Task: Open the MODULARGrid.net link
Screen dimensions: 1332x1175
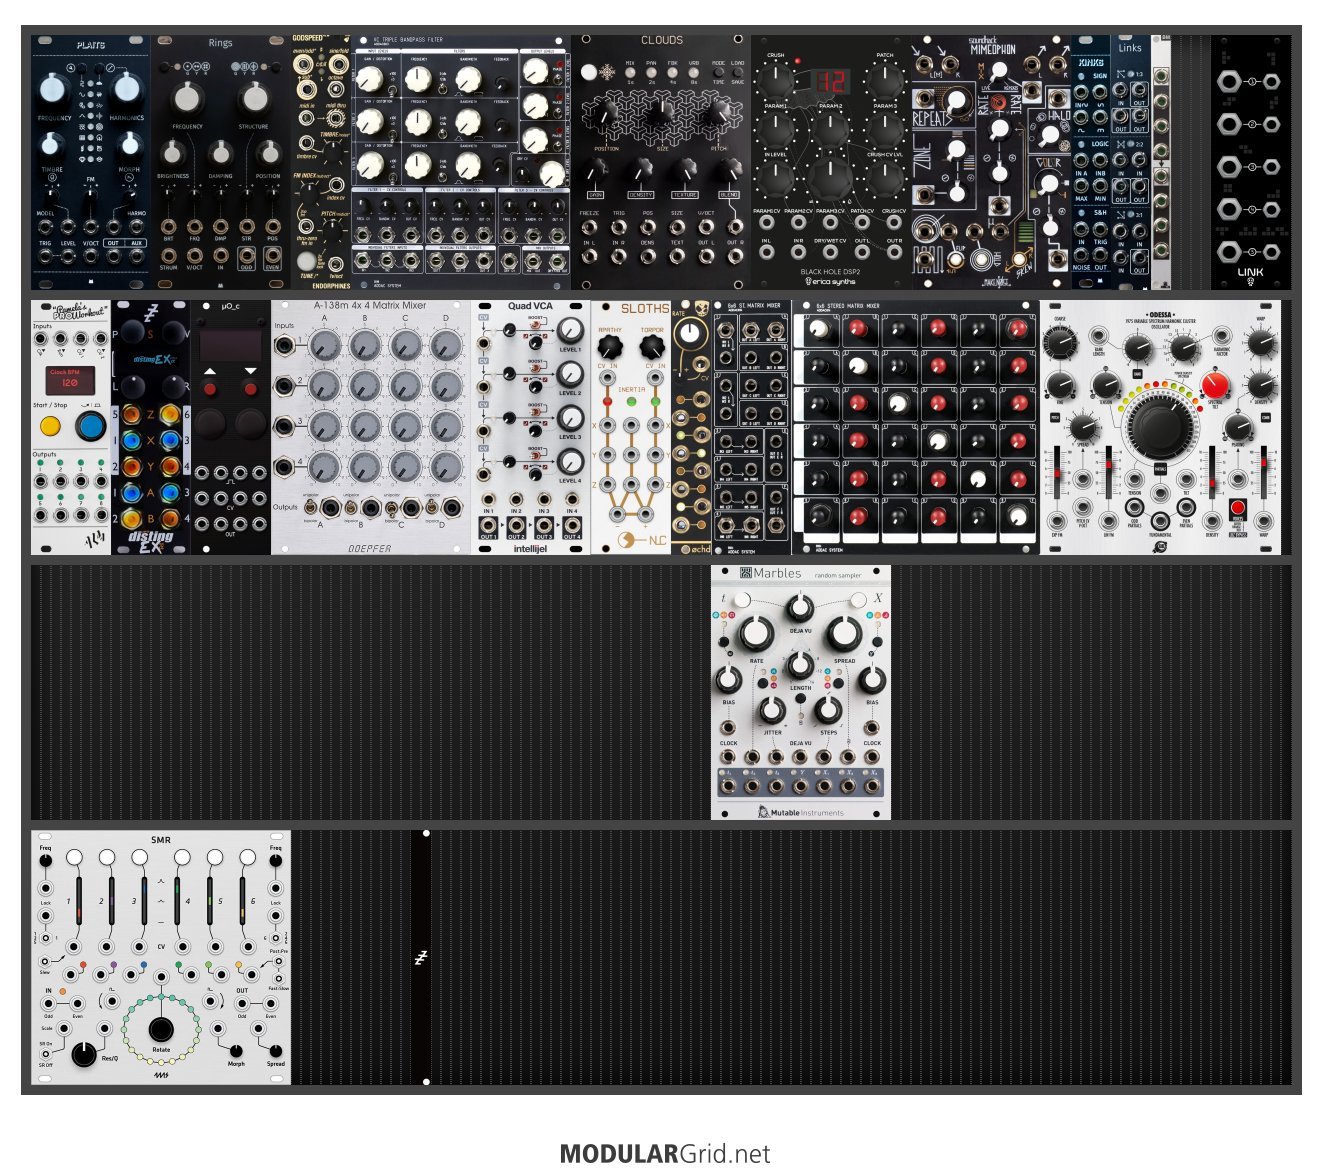Action: (665, 1154)
